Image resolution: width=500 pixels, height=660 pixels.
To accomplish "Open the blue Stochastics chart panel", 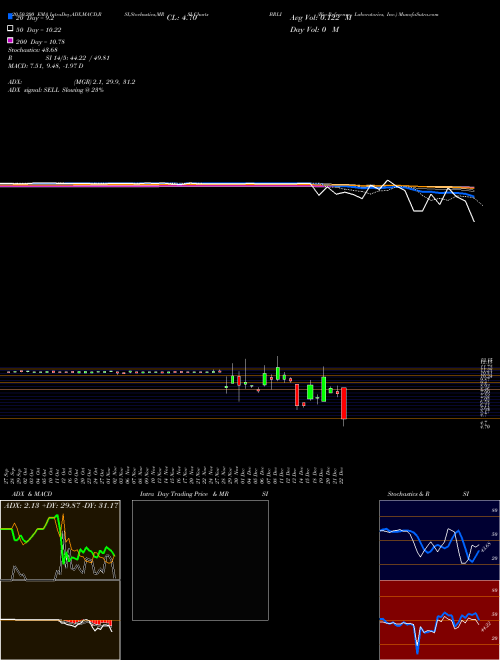I will [439, 540].
